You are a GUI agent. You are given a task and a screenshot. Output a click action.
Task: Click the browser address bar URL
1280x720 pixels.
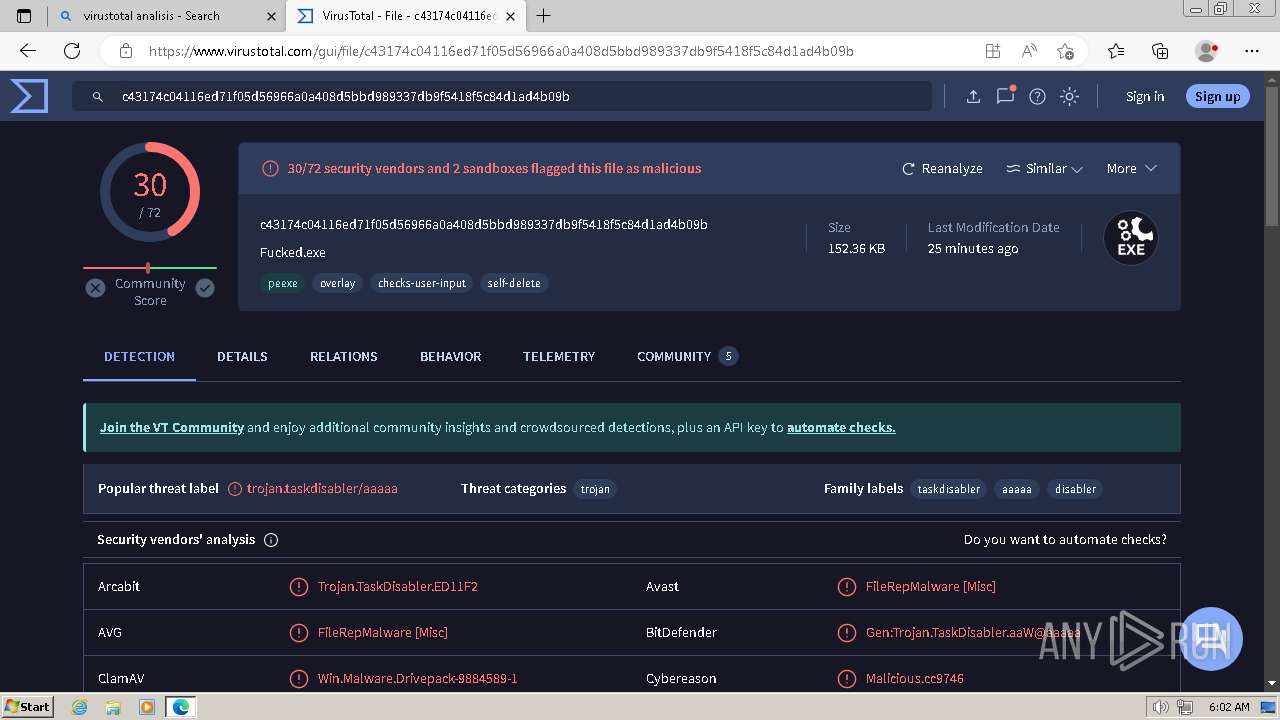501,51
